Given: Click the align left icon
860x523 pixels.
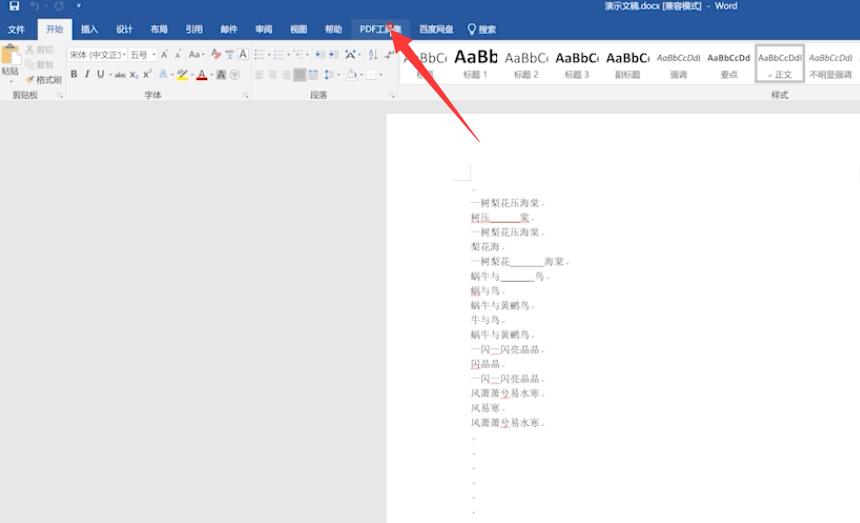Looking at the screenshot, I should click(x=259, y=75).
